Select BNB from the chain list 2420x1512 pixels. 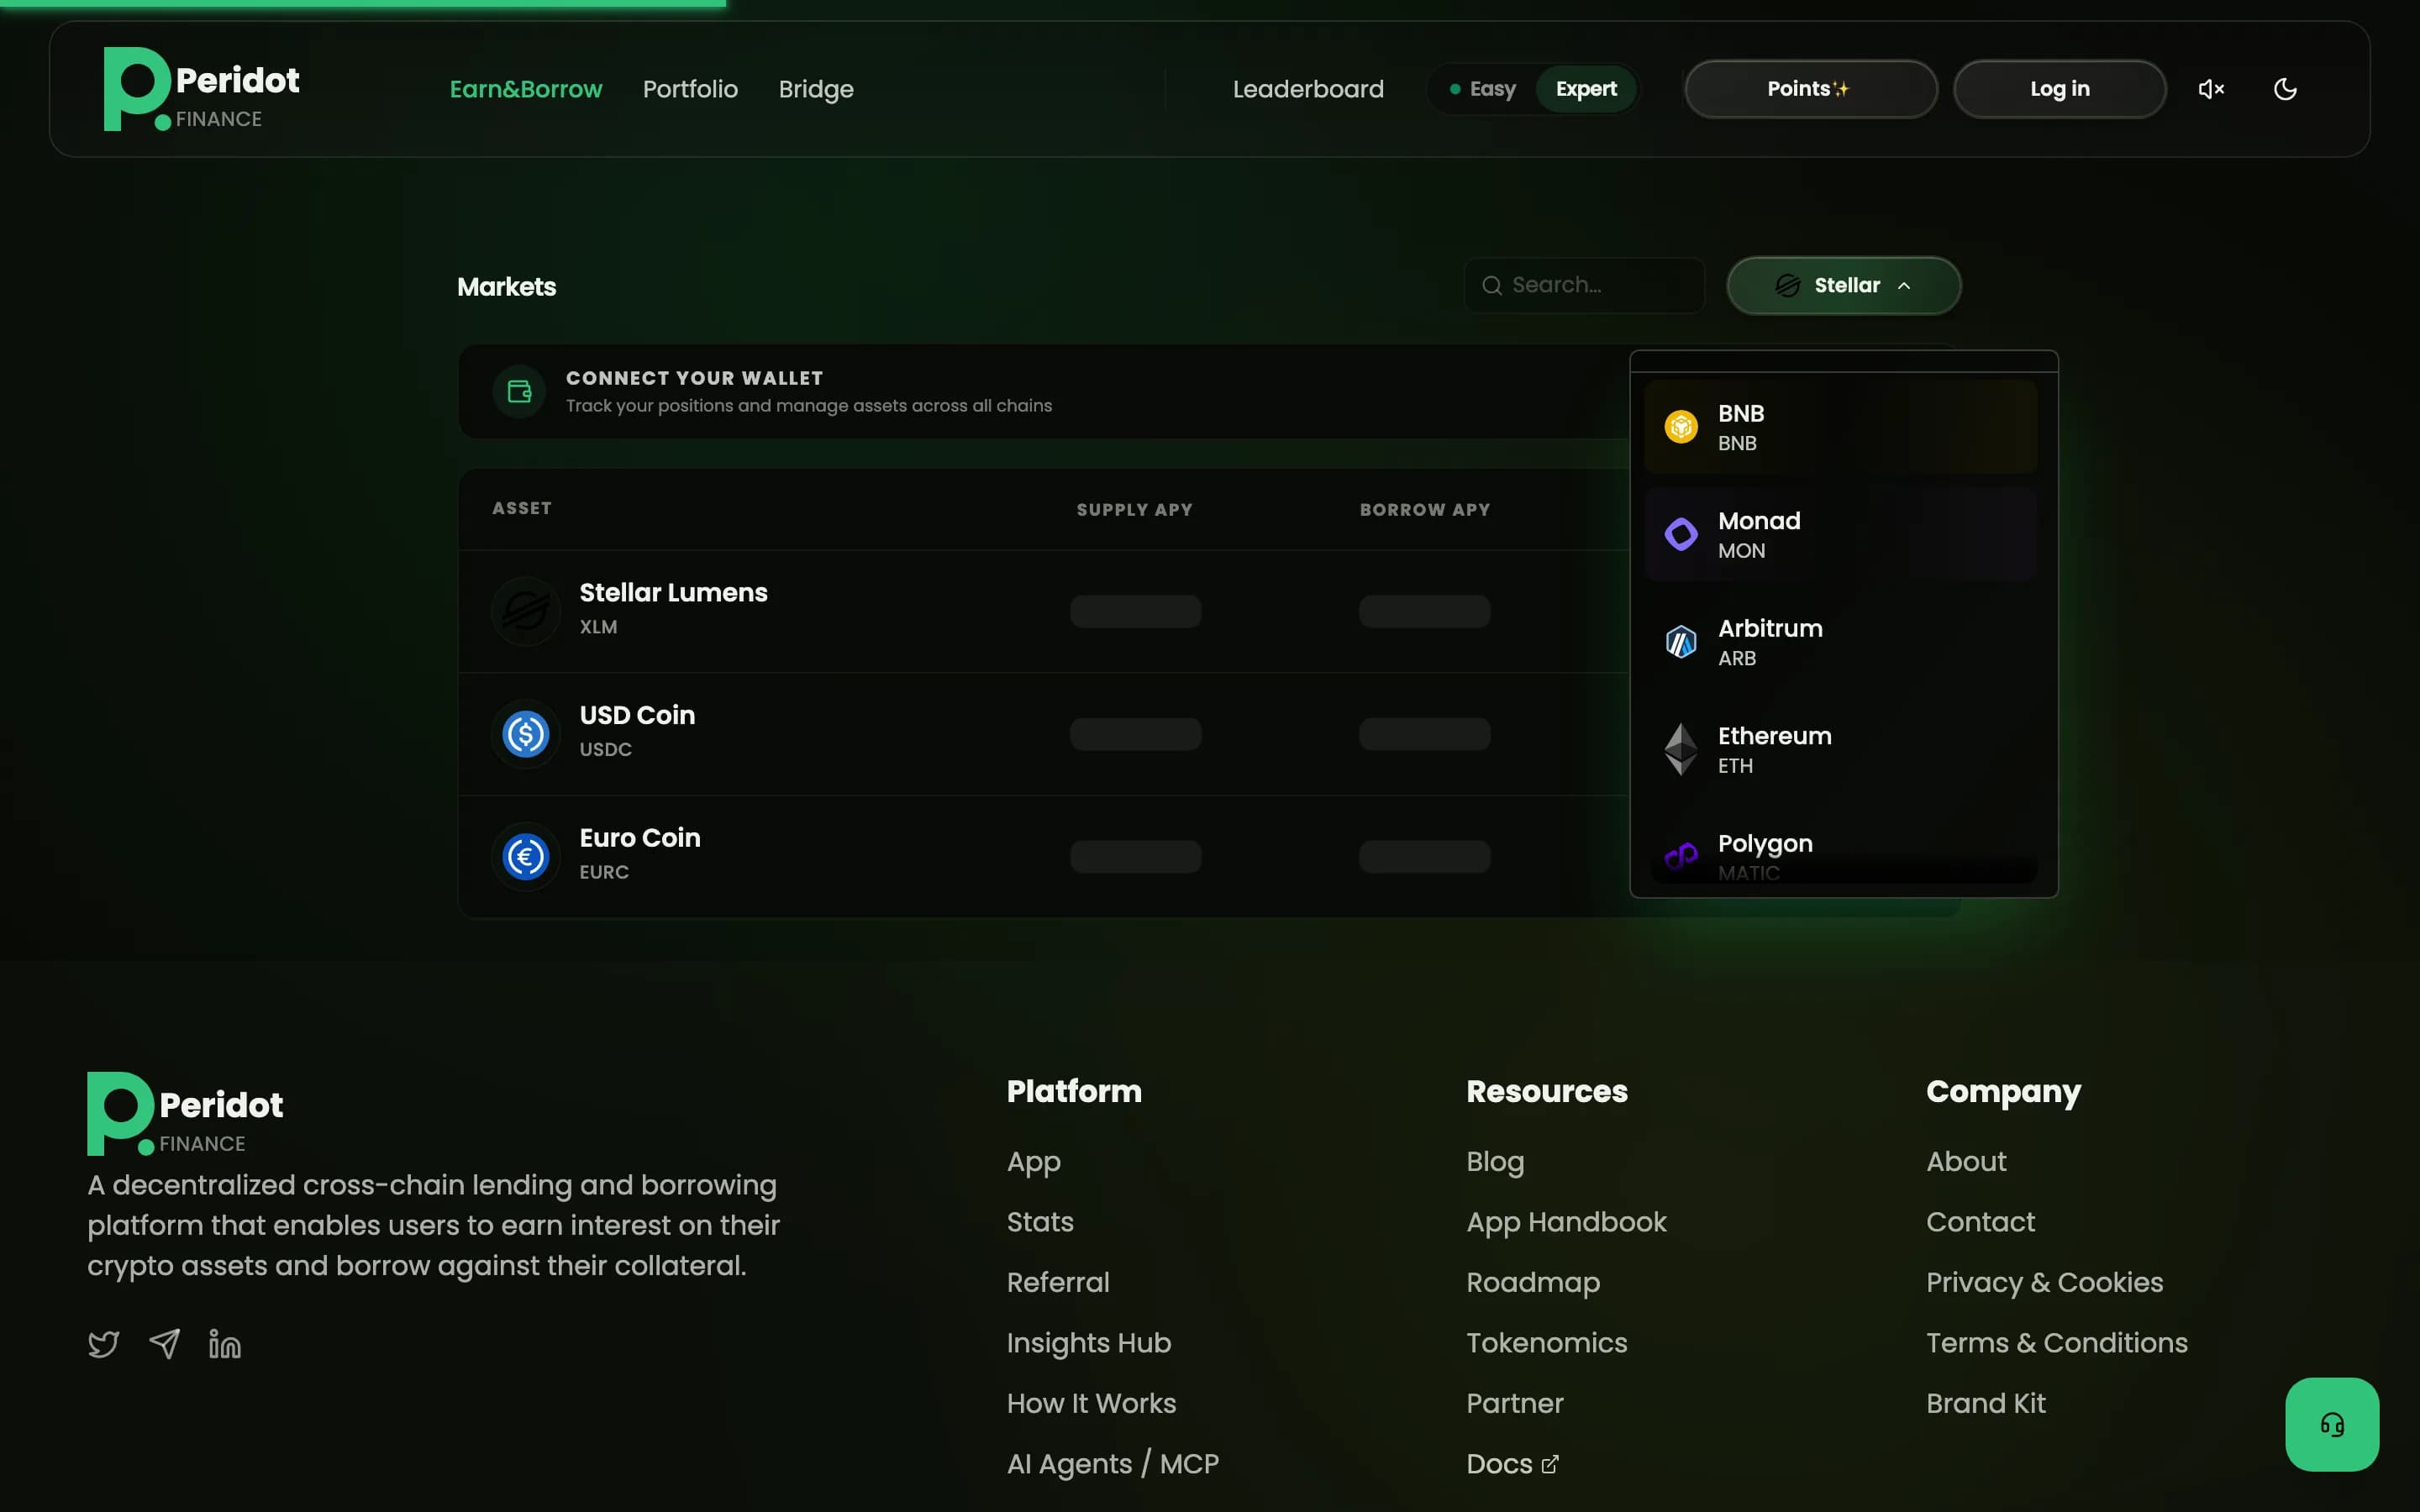click(1841, 427)
